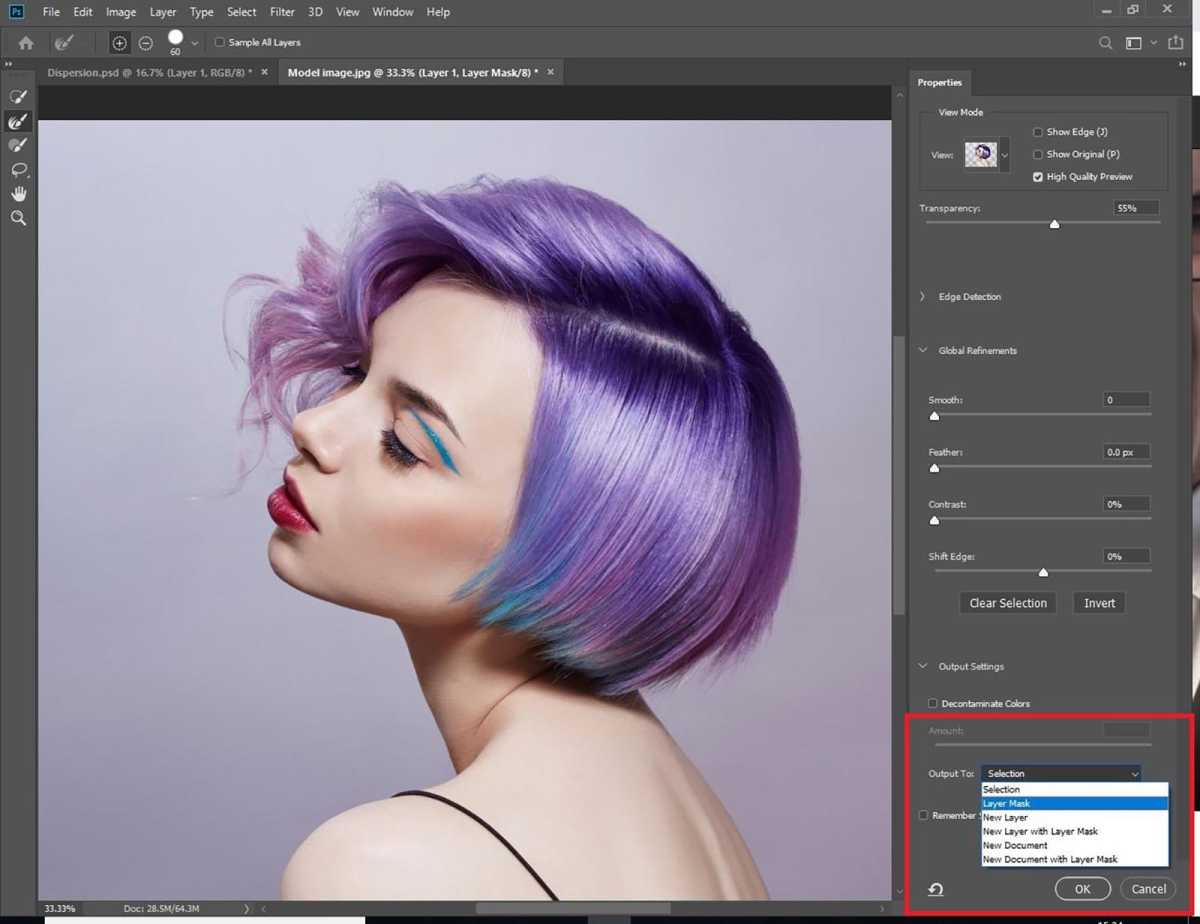Screen dimensions: 1200x924
Task: Click the Transparency slider handle
Action: (1054, 224)
